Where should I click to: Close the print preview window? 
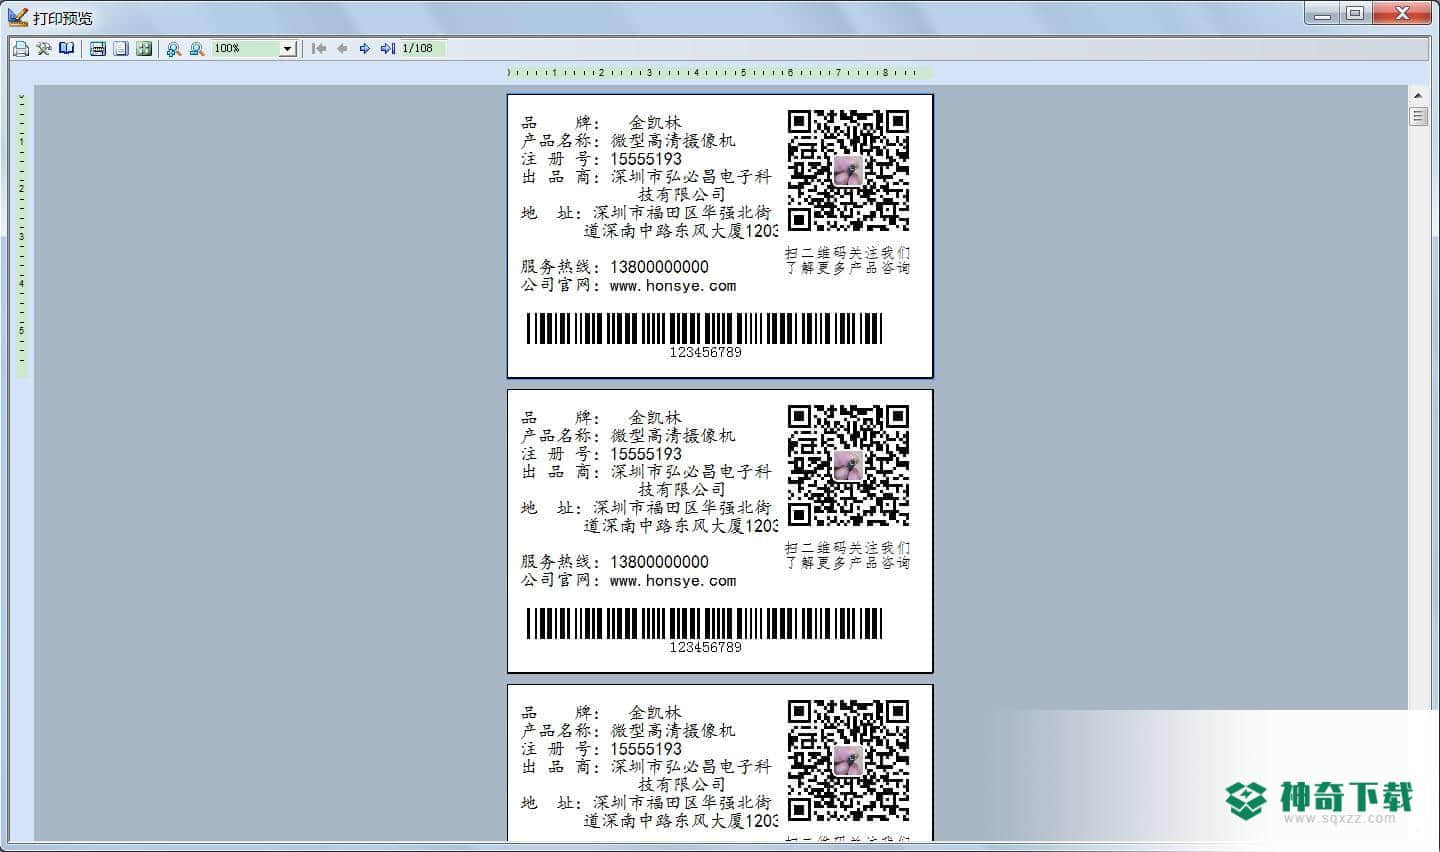[x=1403, y=13]
